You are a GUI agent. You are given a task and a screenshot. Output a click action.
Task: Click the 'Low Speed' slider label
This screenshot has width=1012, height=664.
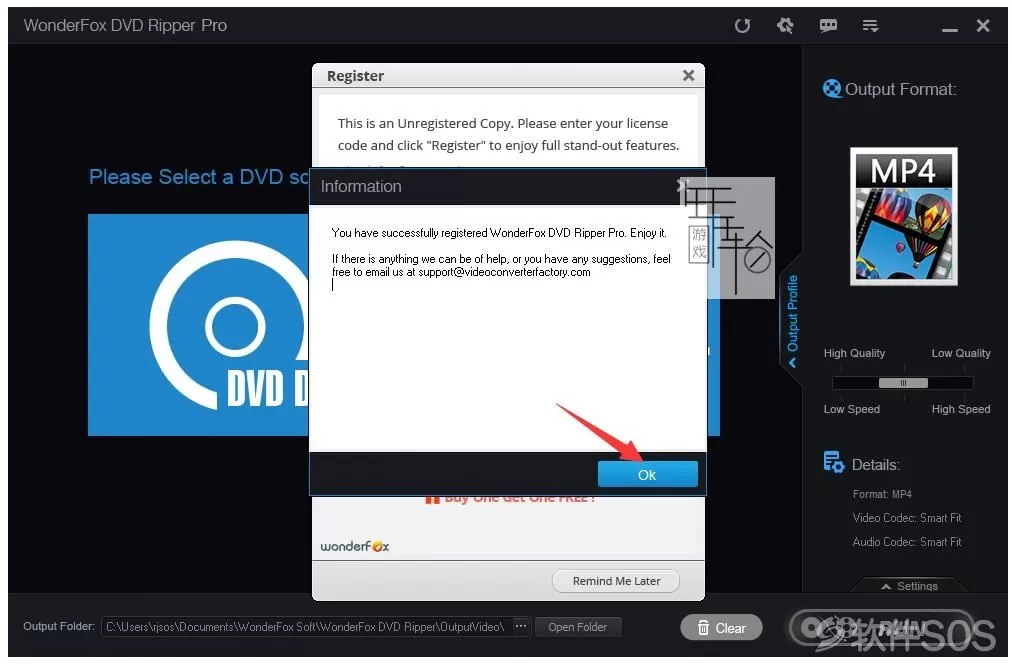(851, 409)
